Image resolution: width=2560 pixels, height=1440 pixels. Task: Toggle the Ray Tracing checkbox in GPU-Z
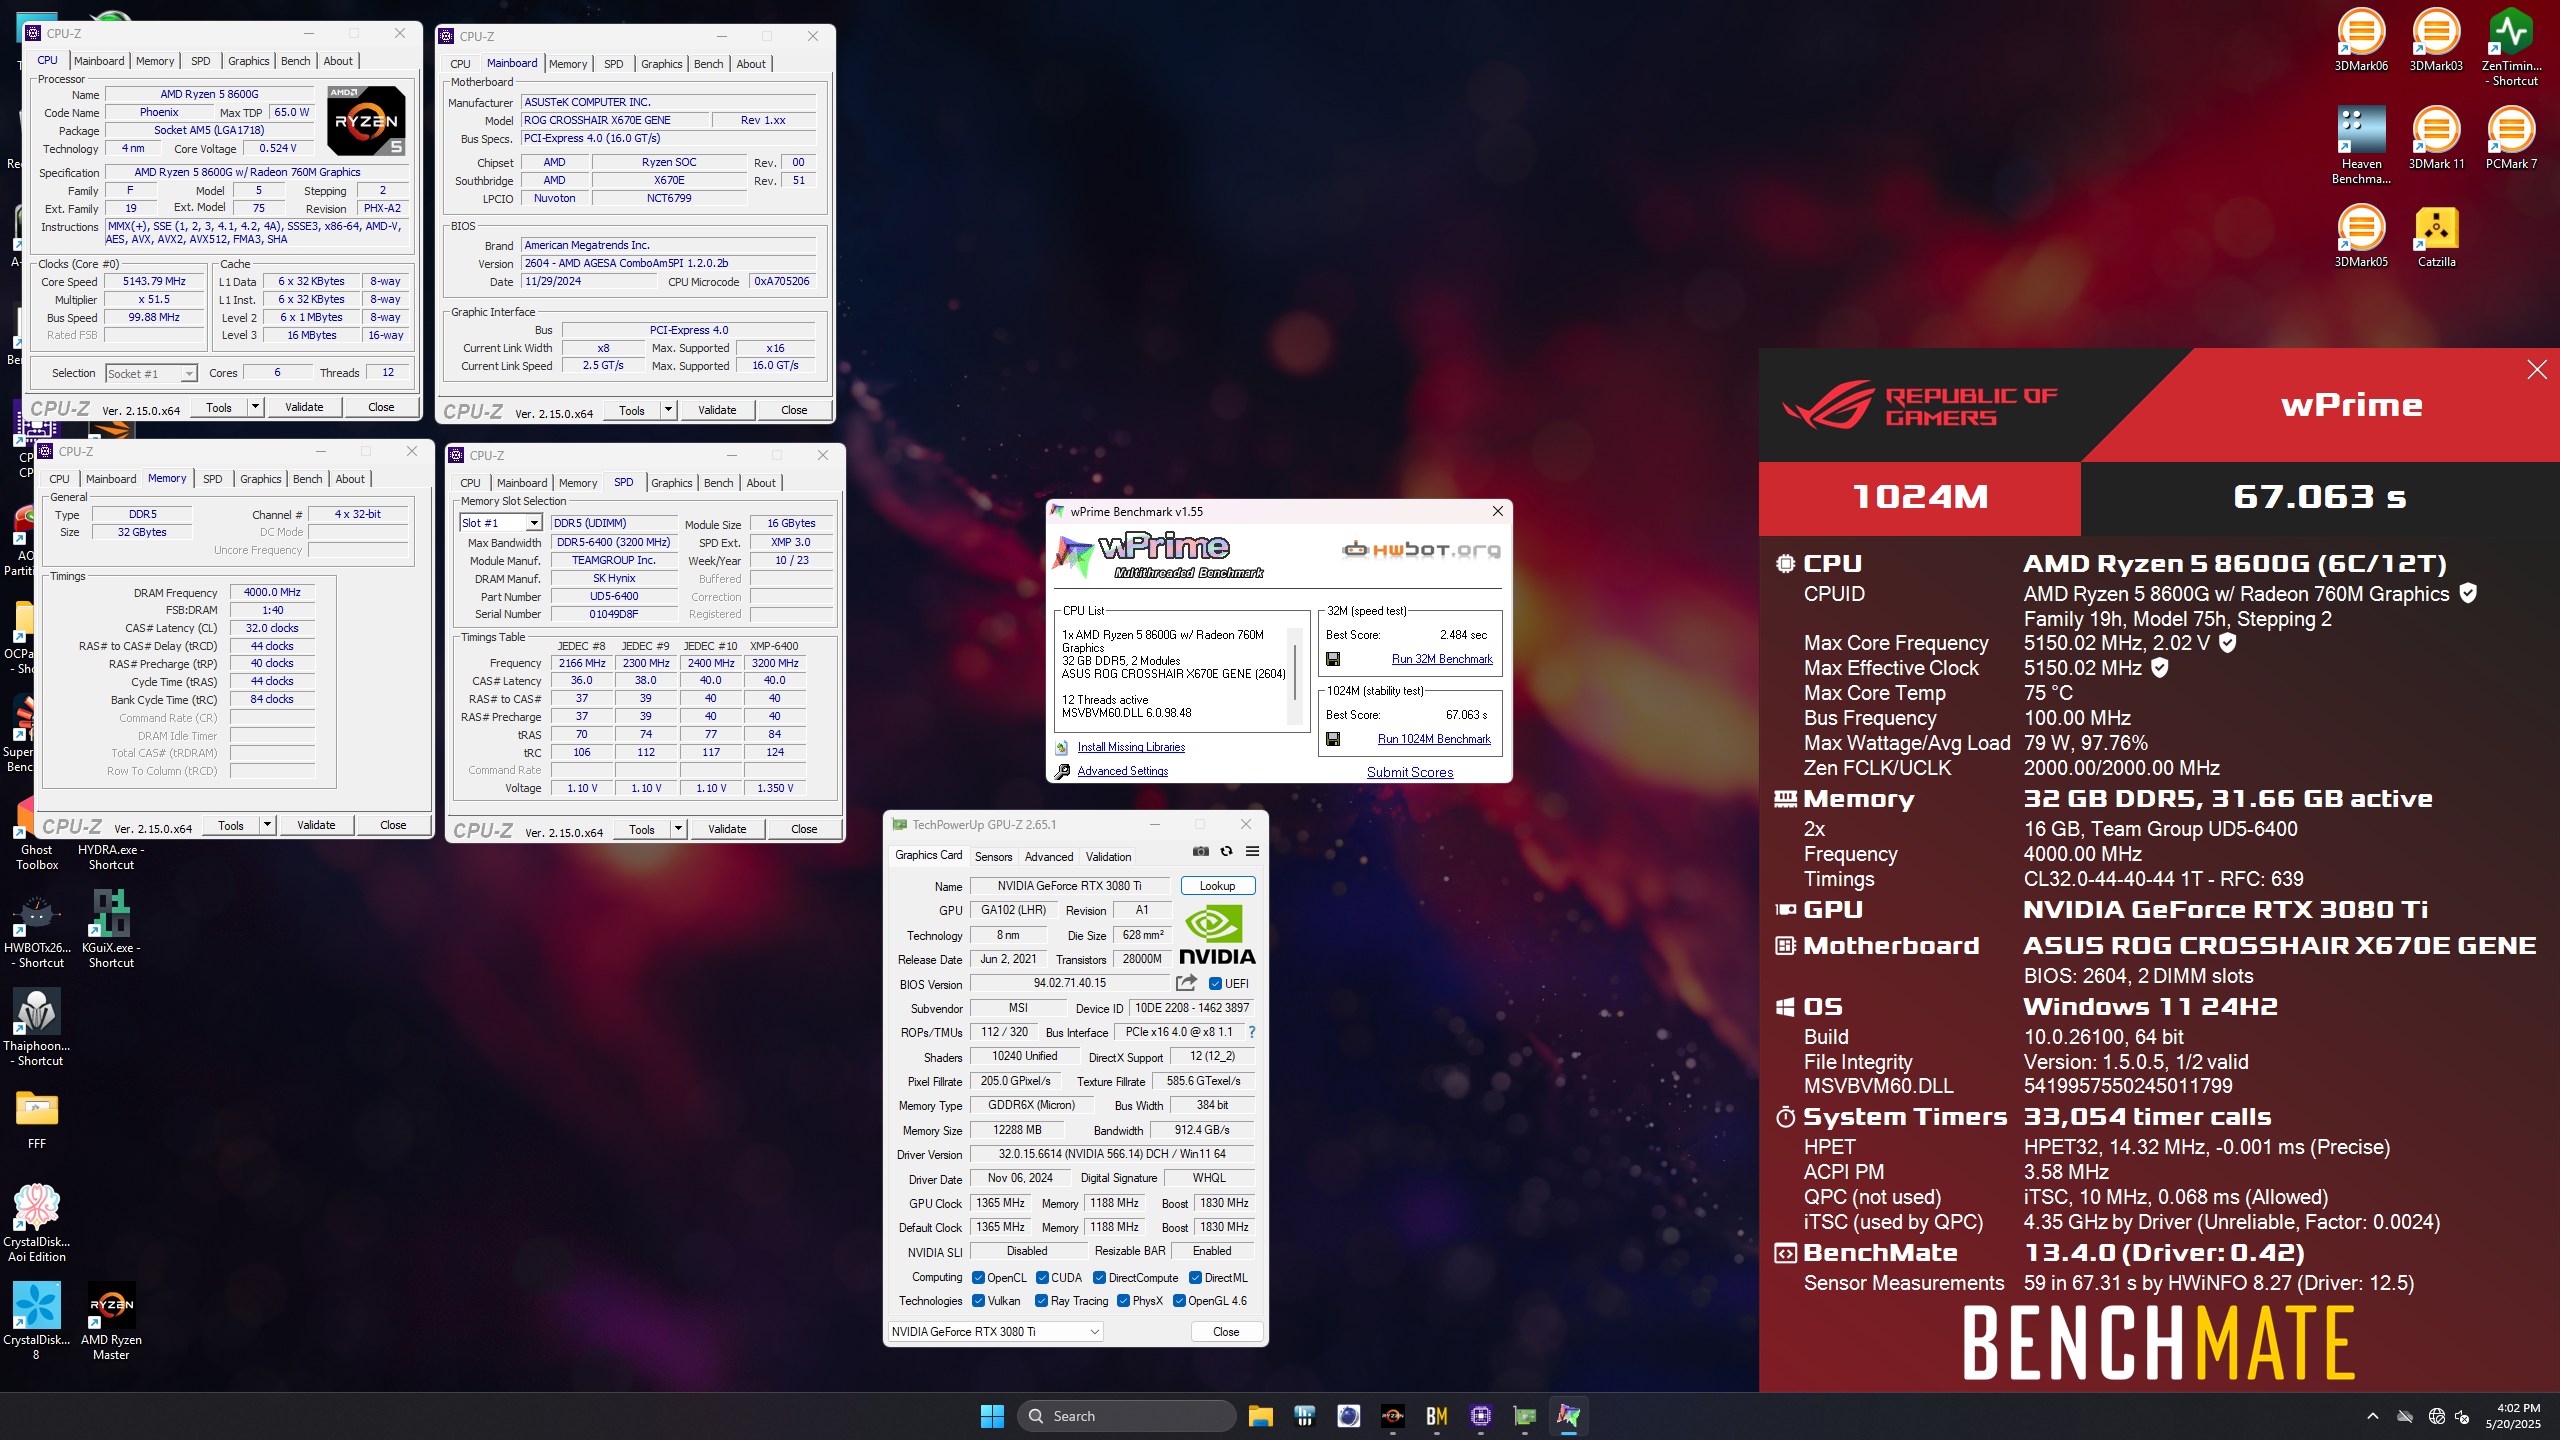click(x=1041, y=1301)
